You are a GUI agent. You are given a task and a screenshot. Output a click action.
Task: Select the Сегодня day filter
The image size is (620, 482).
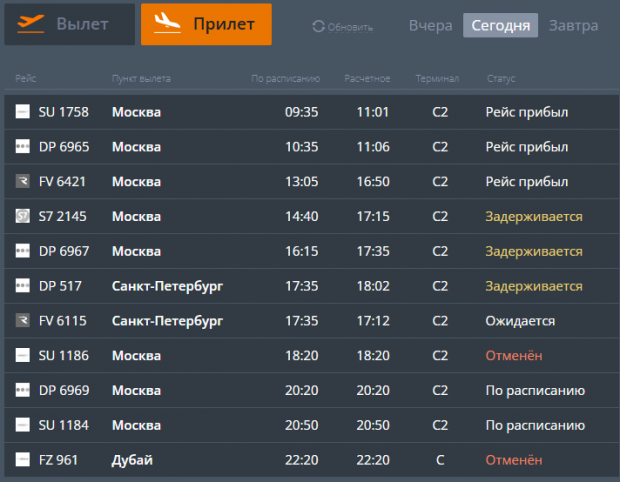click(500, 25)
